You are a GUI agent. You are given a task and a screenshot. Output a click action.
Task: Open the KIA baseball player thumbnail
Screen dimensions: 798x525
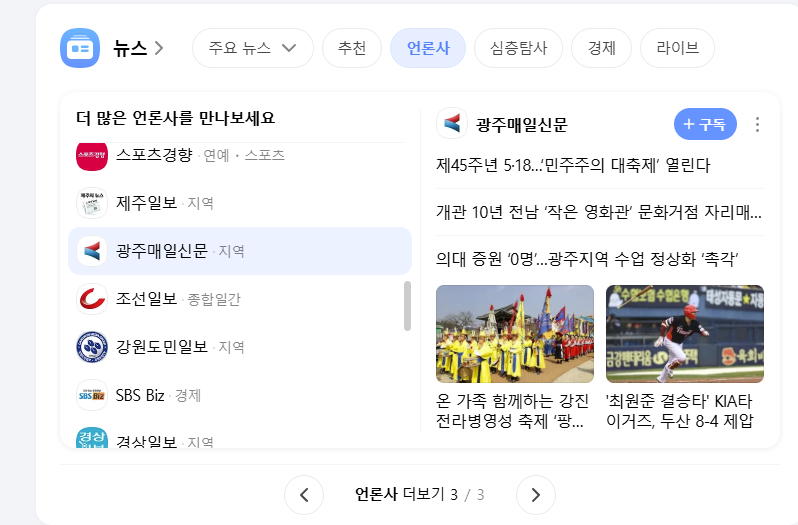point(685,334)
